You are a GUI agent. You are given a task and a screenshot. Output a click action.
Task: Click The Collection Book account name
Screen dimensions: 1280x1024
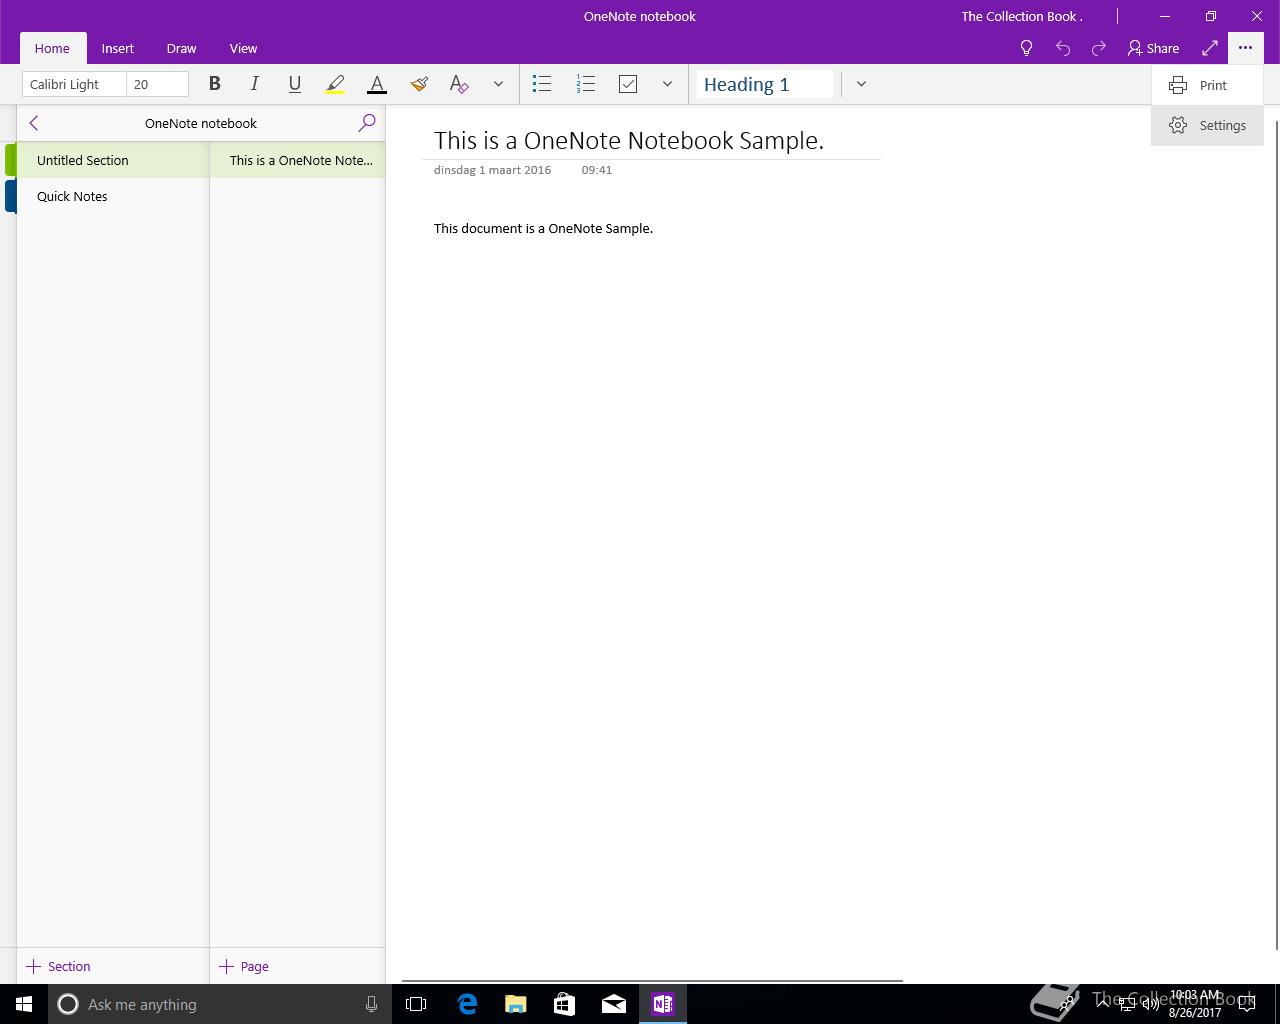[1022, 16]
